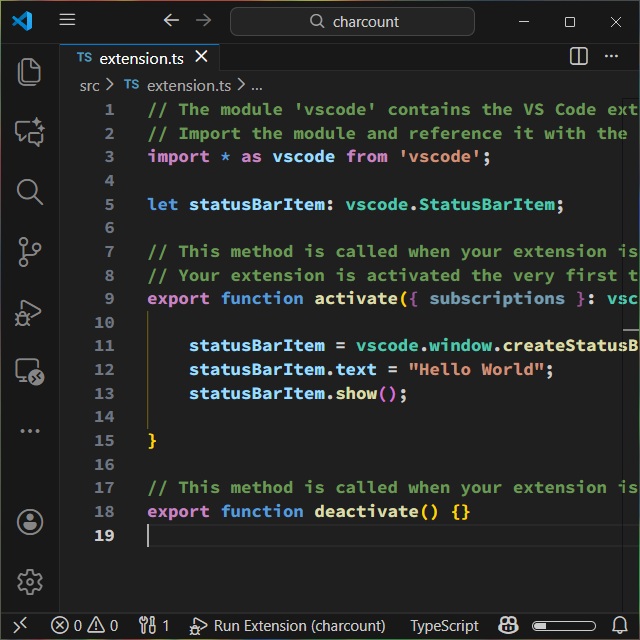Open the Manage gear menu

coord(30,581)
